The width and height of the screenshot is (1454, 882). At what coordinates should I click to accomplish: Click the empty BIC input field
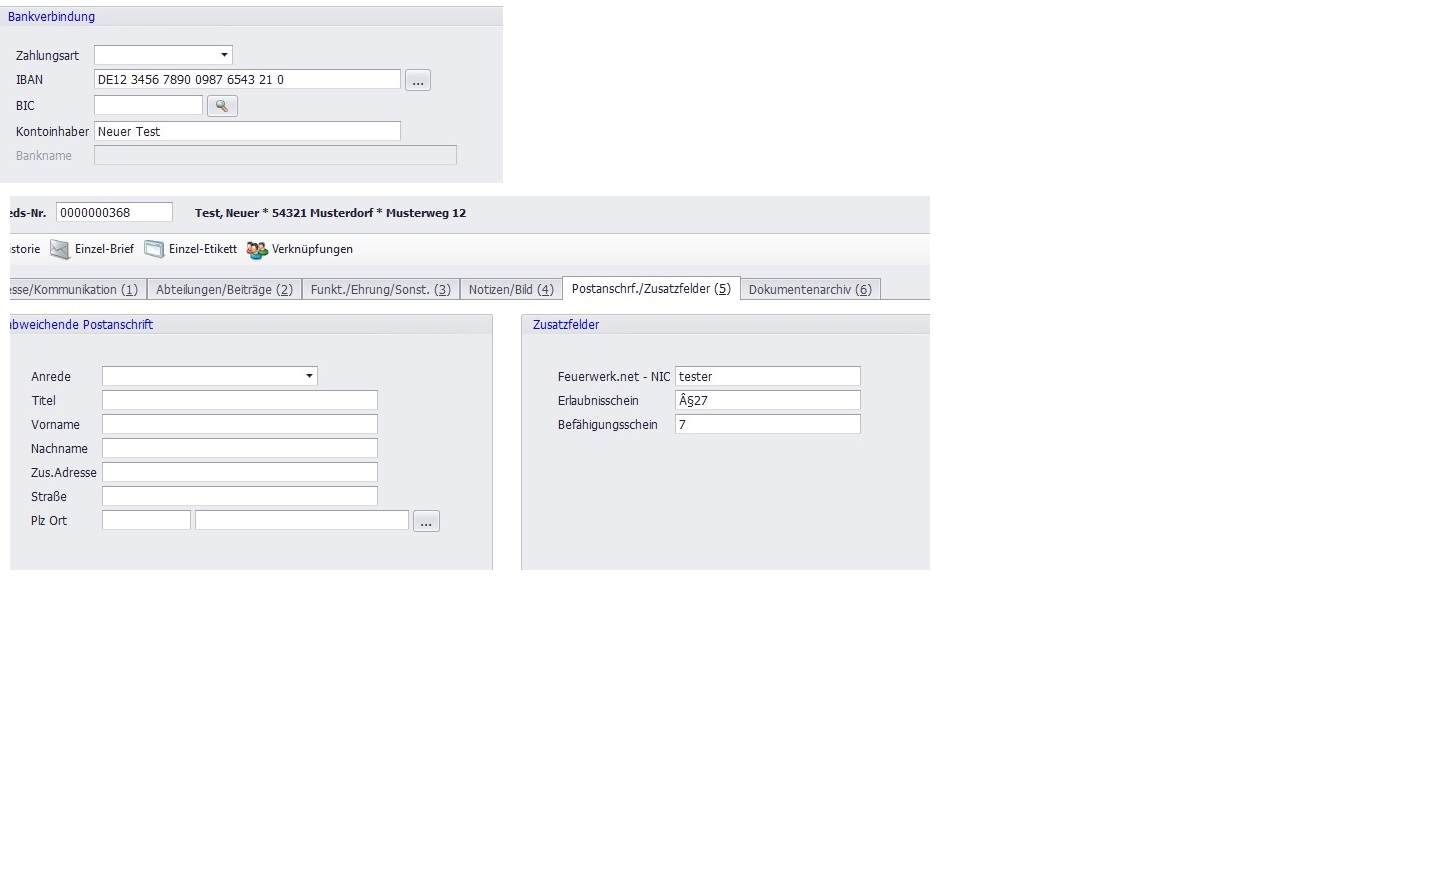coord(148,105)
